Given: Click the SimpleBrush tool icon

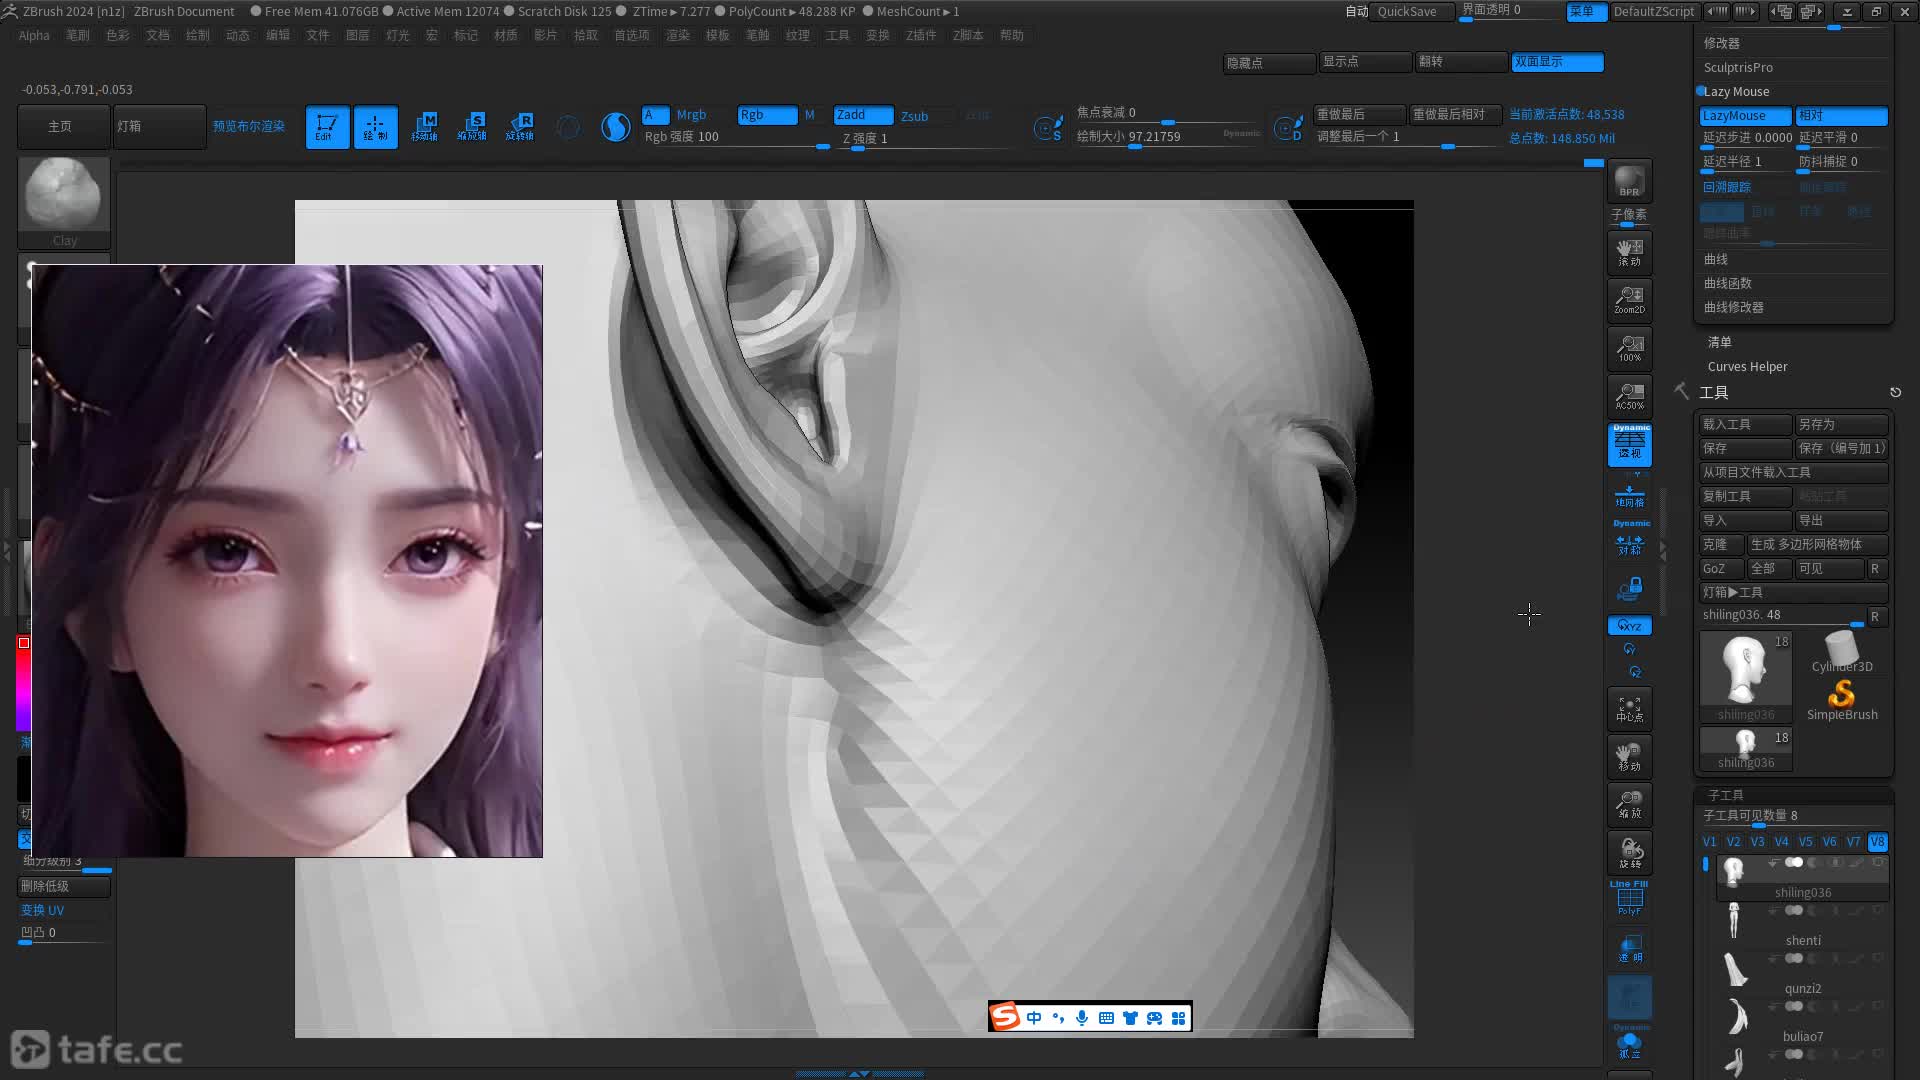Looking at the screenshot, I should (1841, 700).
